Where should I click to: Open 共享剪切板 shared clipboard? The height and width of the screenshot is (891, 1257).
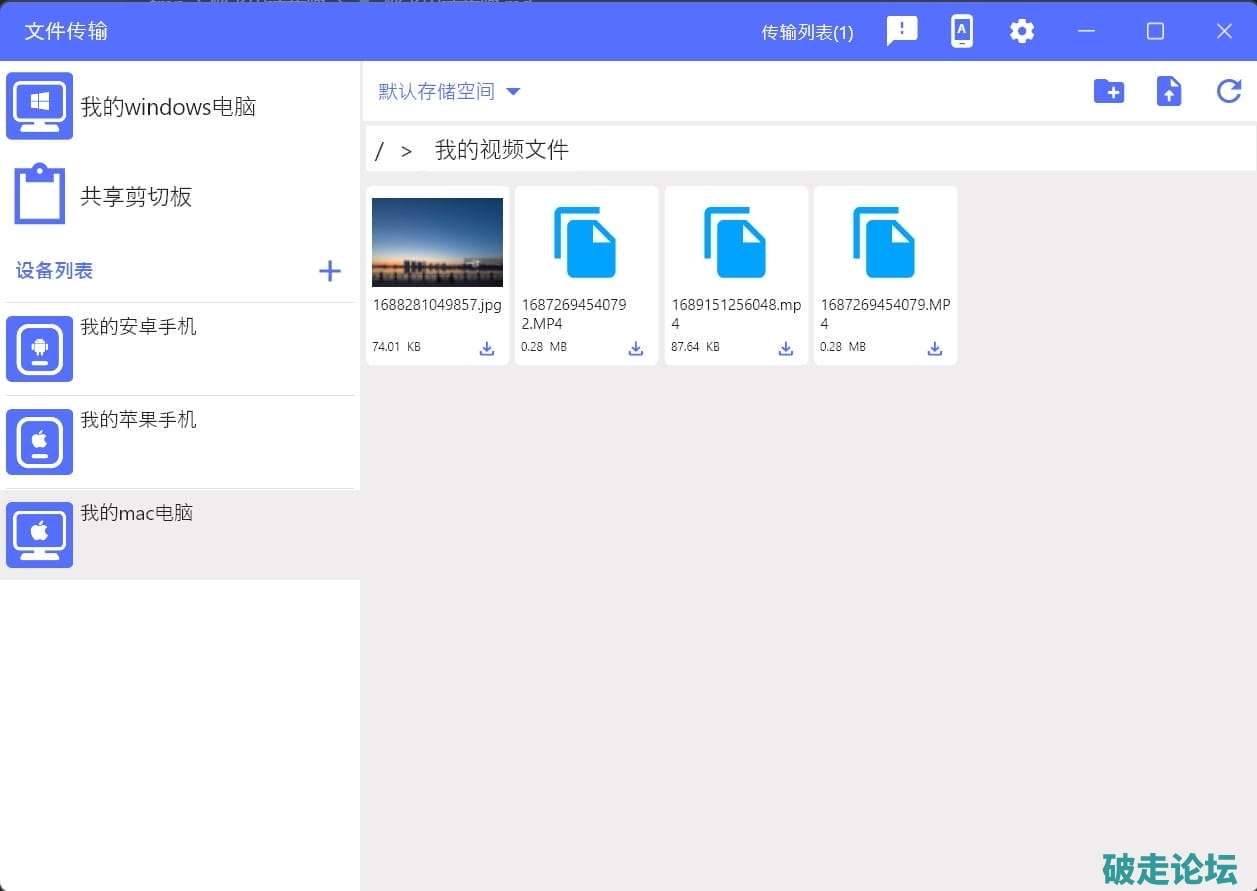point(135,197)
